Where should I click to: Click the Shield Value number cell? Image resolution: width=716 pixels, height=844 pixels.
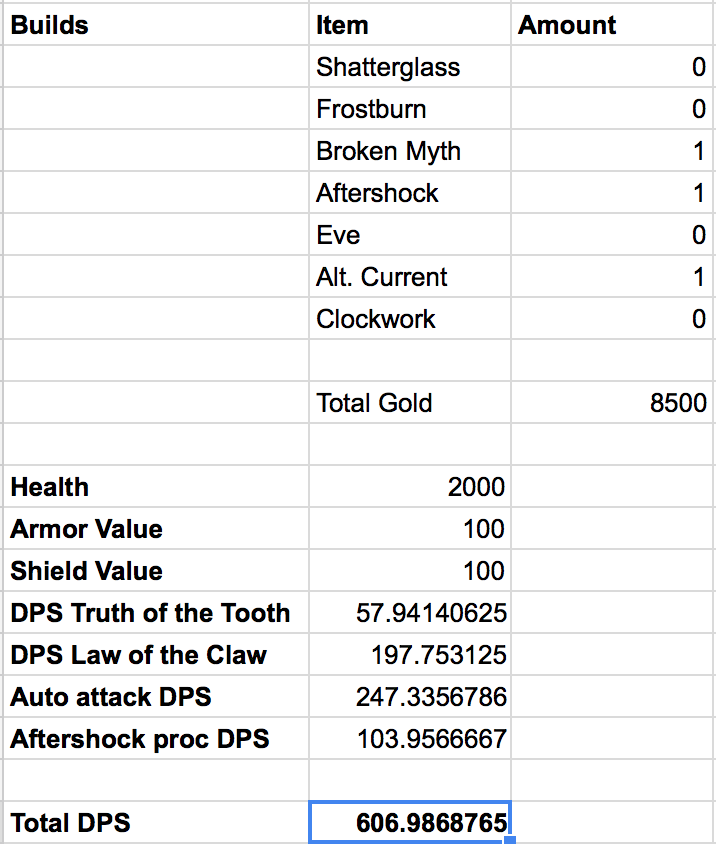pyautogui.click(x=410, y=570)
